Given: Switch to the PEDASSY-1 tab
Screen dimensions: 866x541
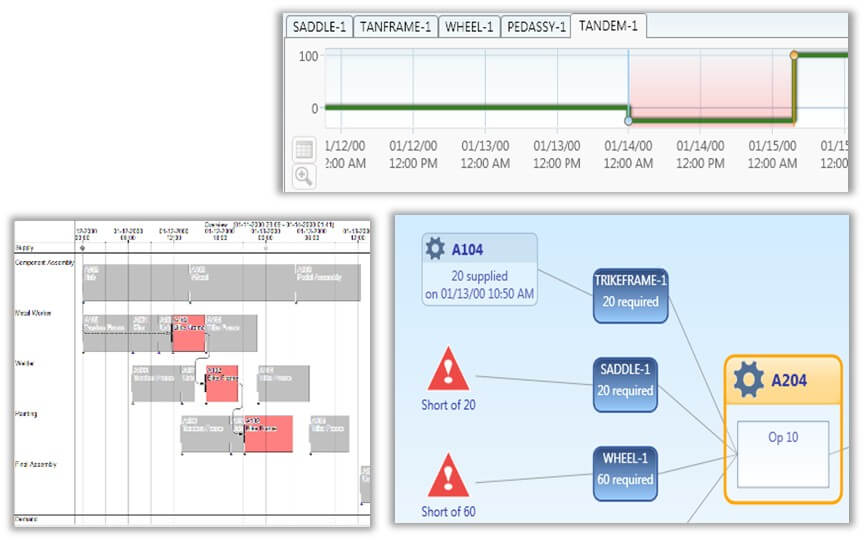Looking at the screenshot, I should [535, 27].
